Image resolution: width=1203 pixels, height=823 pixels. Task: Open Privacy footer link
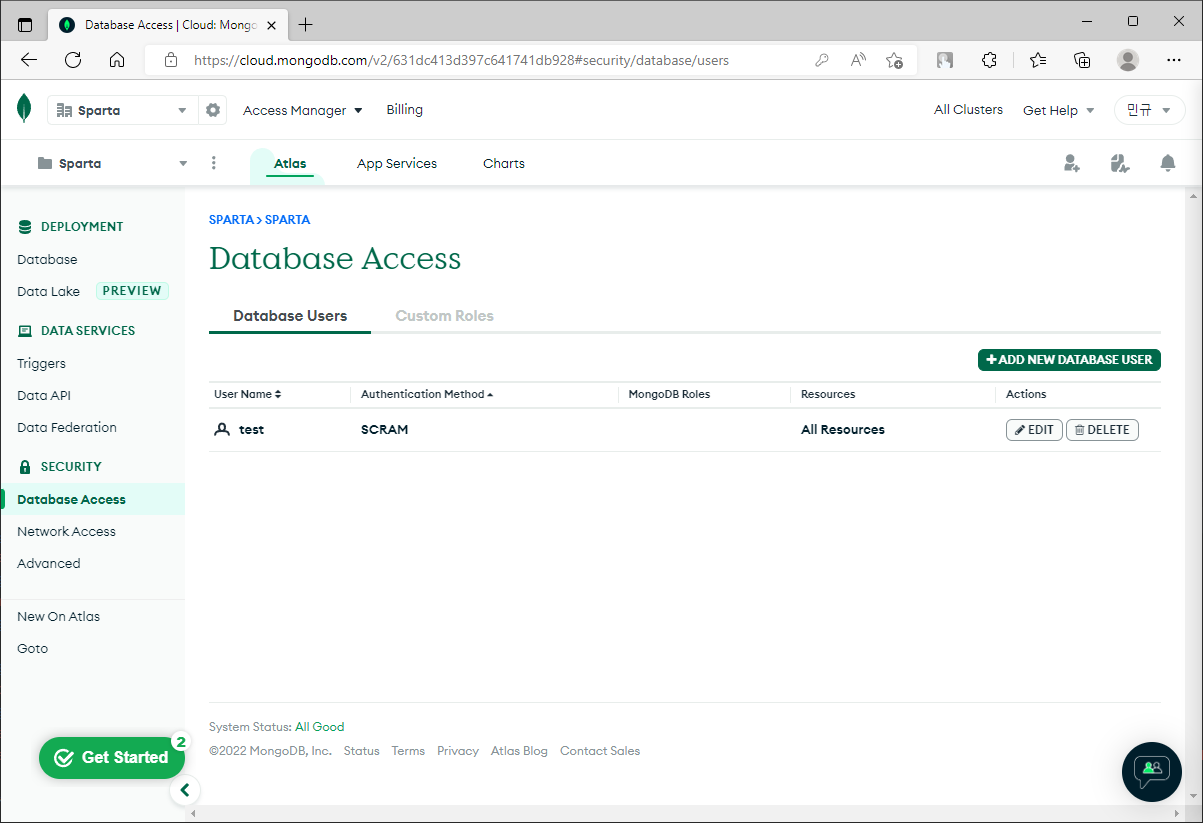pyautogui.click(x=458, y=751)
